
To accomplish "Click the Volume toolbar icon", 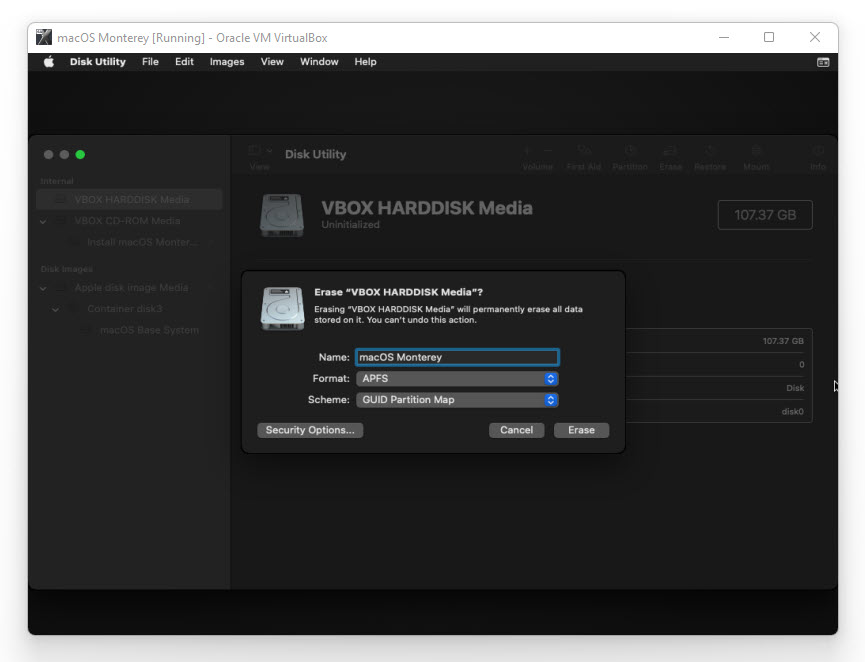I will click(x=537, y=158).
